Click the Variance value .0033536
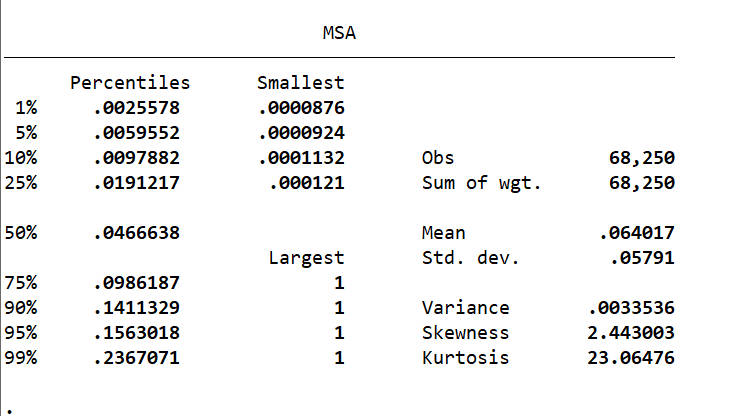This screenshot has height=416, width=753. [x=630, y=308]
